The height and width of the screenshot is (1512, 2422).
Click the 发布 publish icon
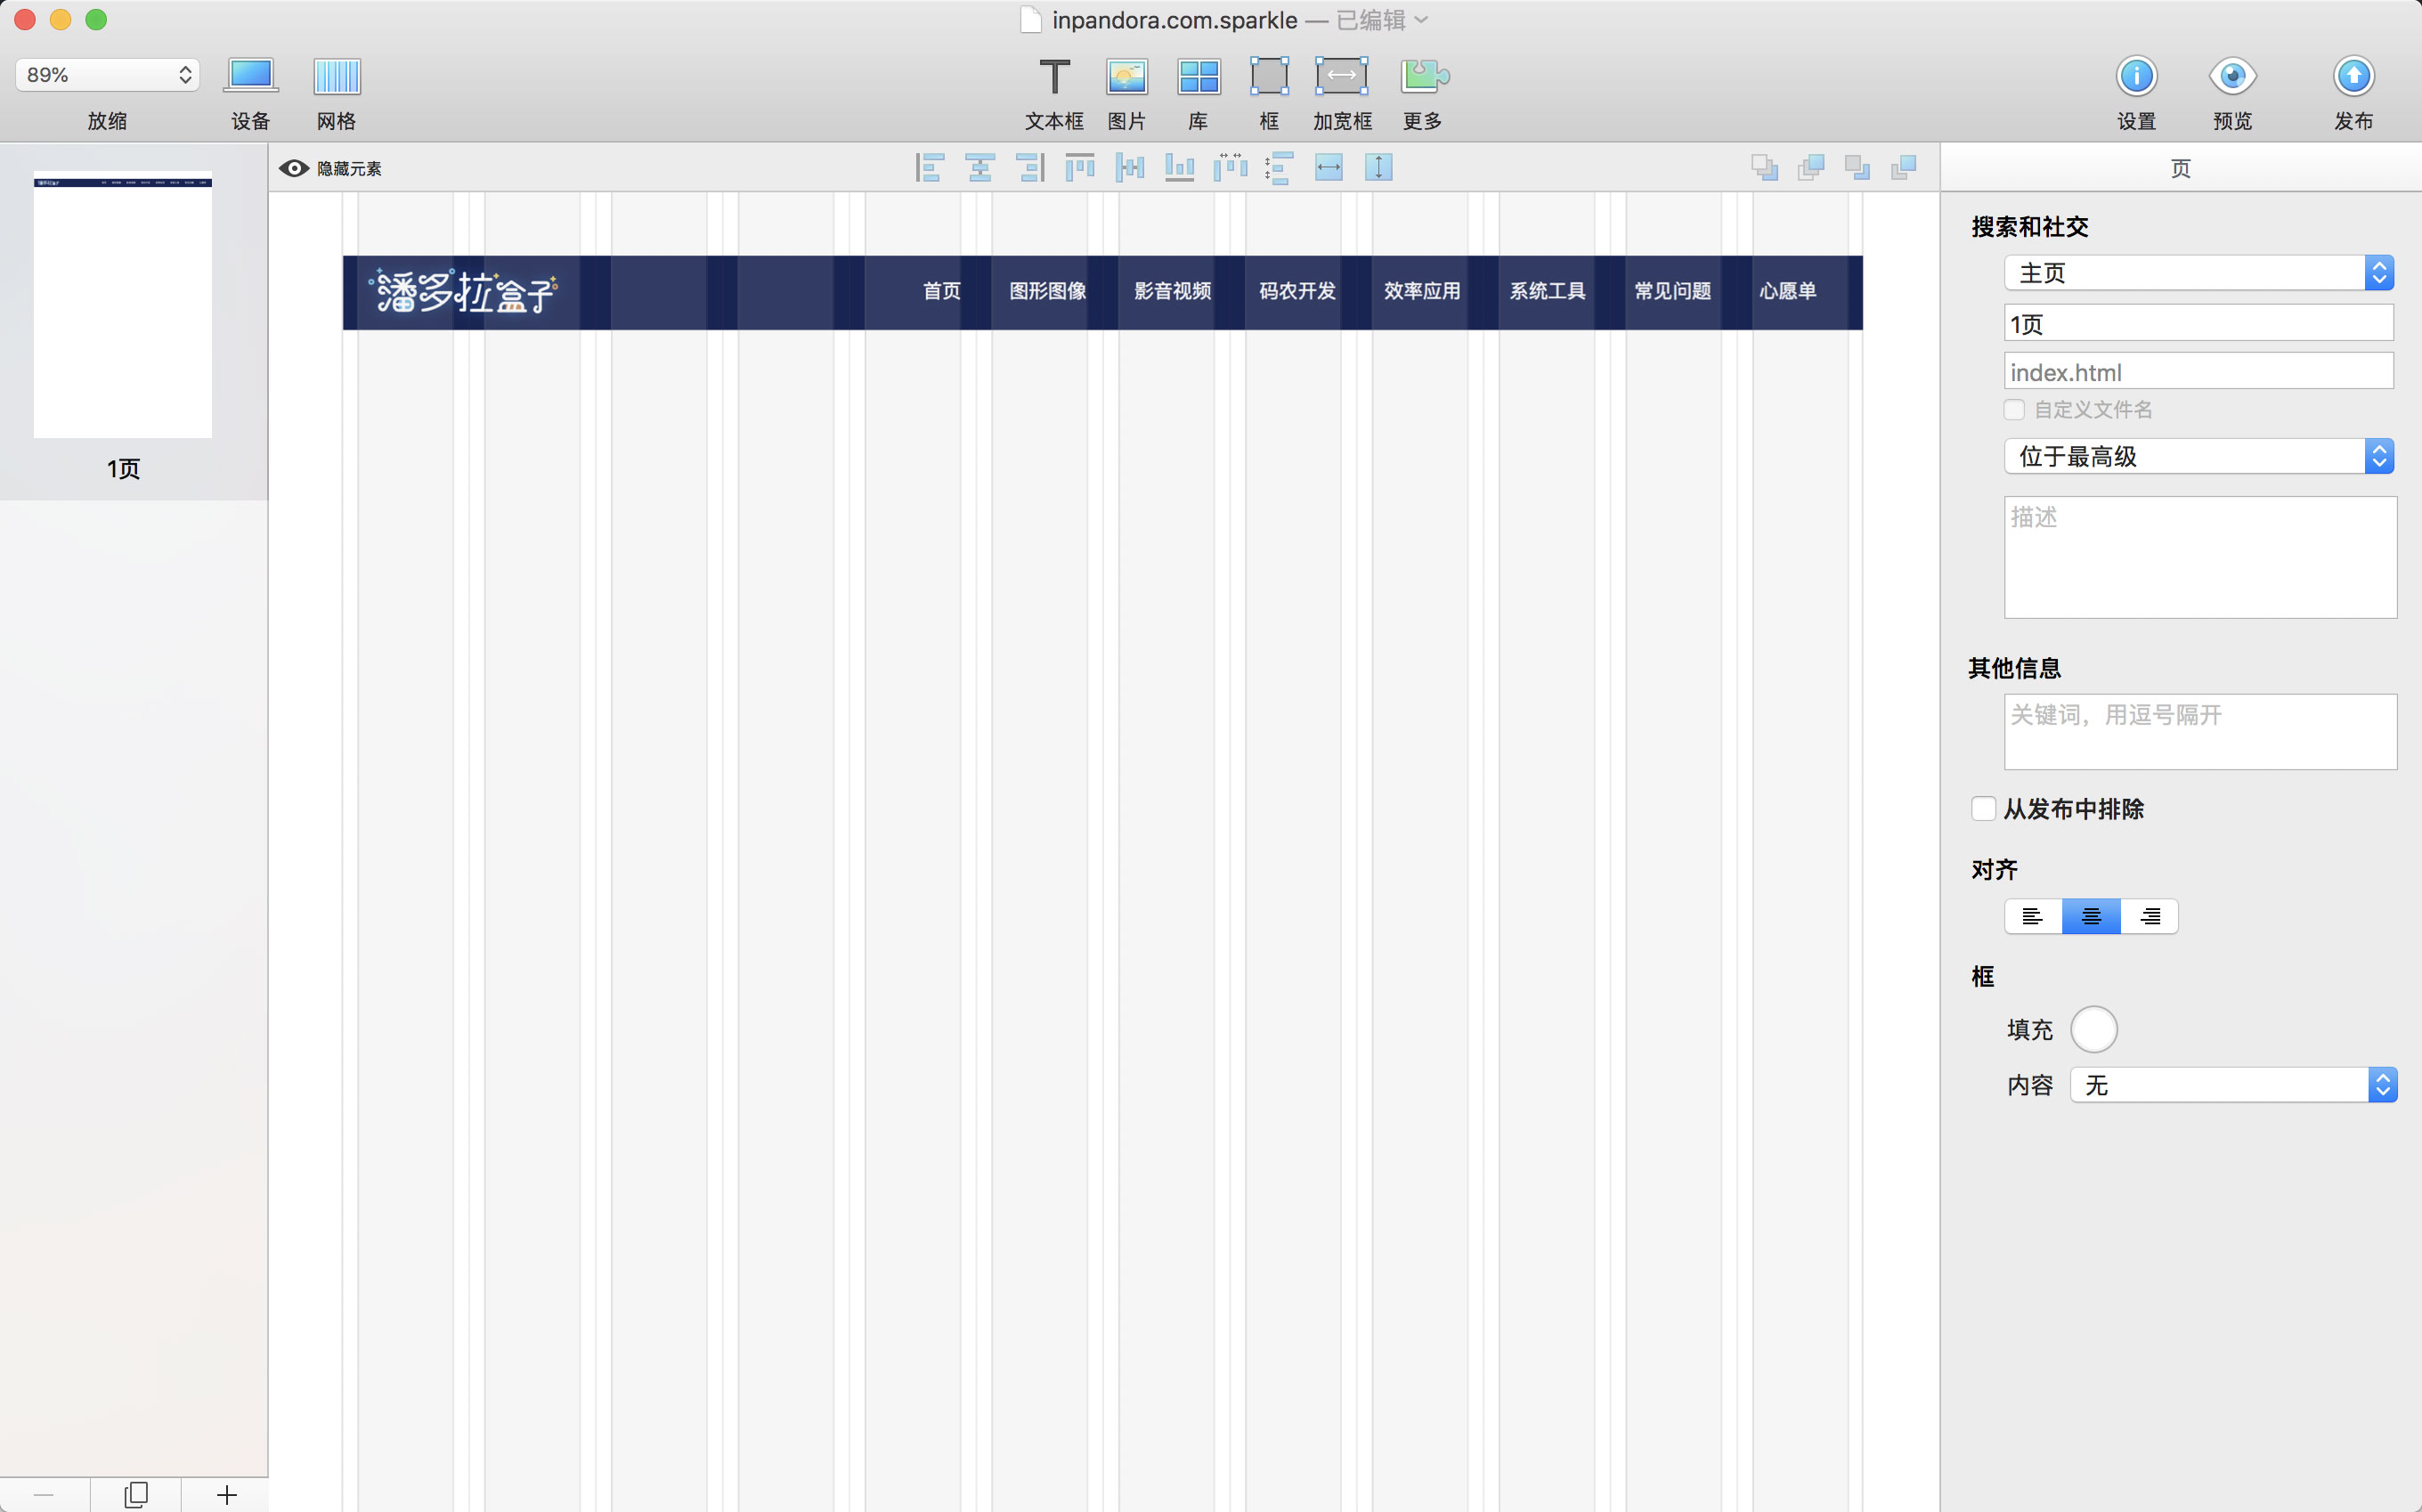click(x=2353, y=77)
